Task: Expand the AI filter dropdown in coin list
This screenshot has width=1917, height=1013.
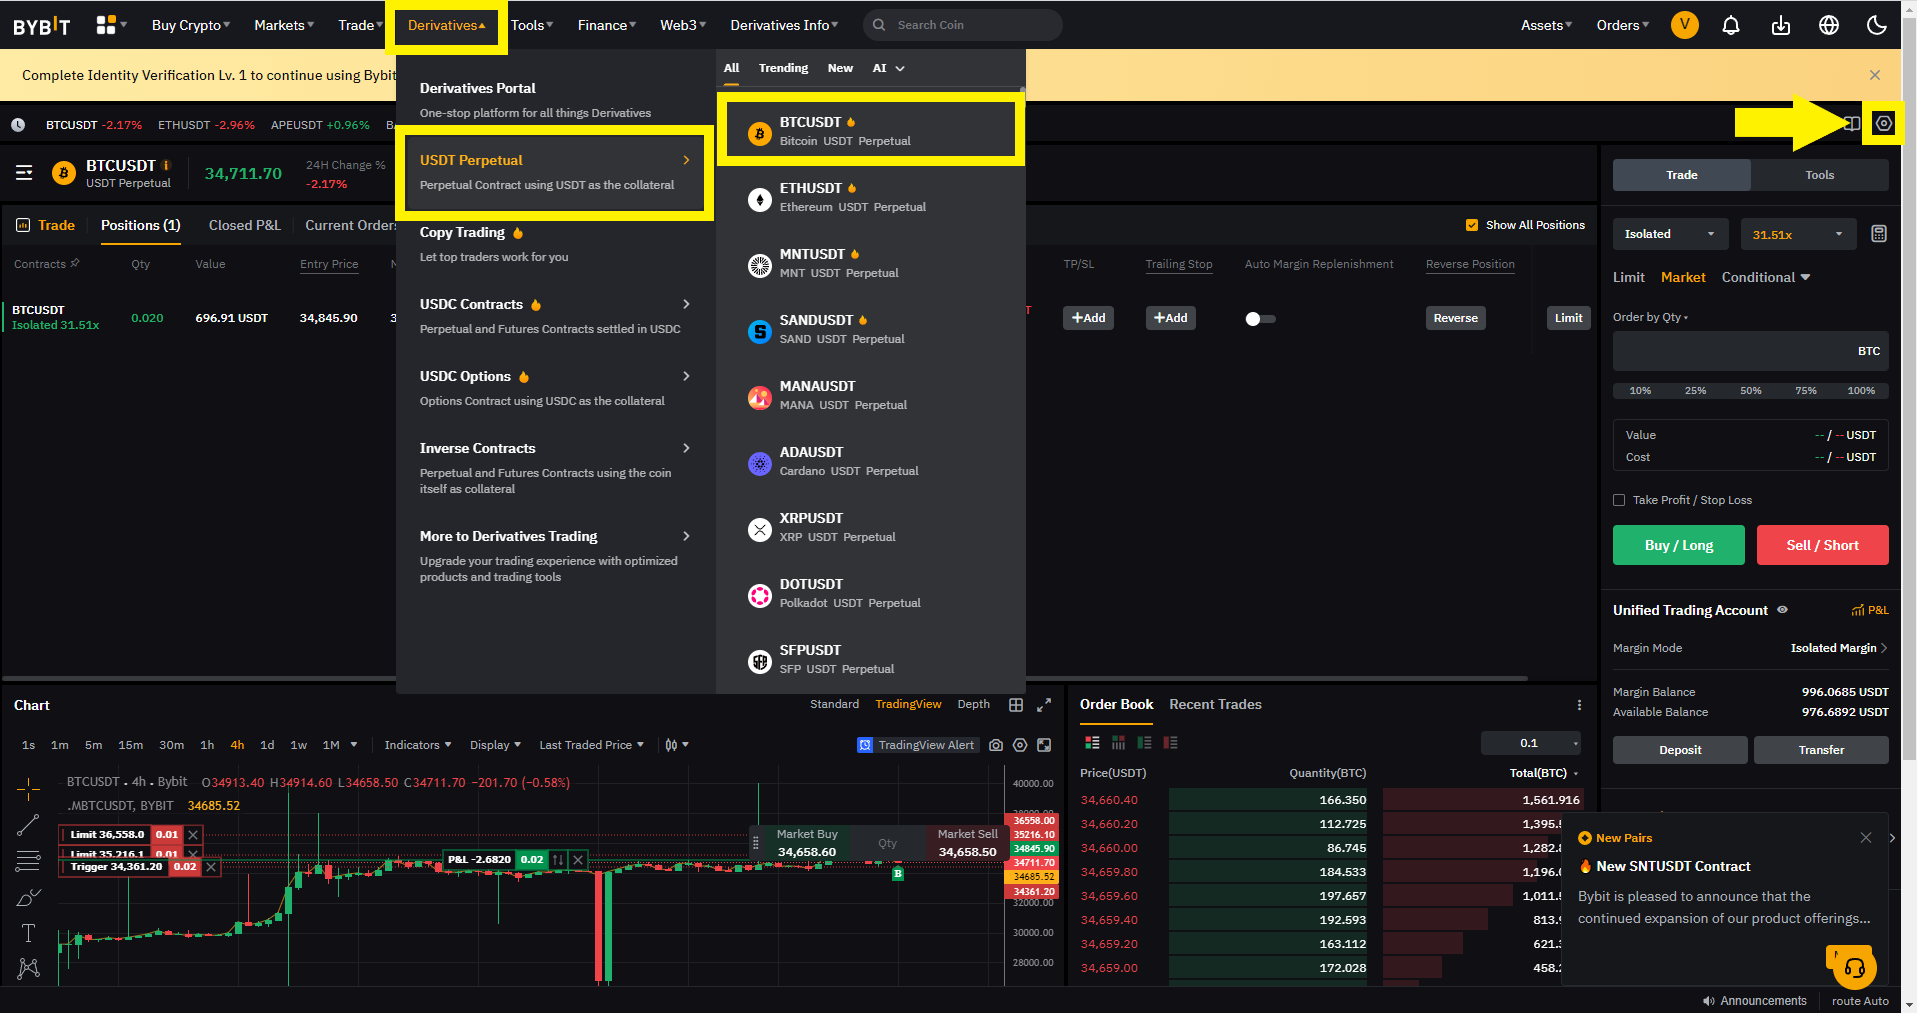Action: point(888,68)
